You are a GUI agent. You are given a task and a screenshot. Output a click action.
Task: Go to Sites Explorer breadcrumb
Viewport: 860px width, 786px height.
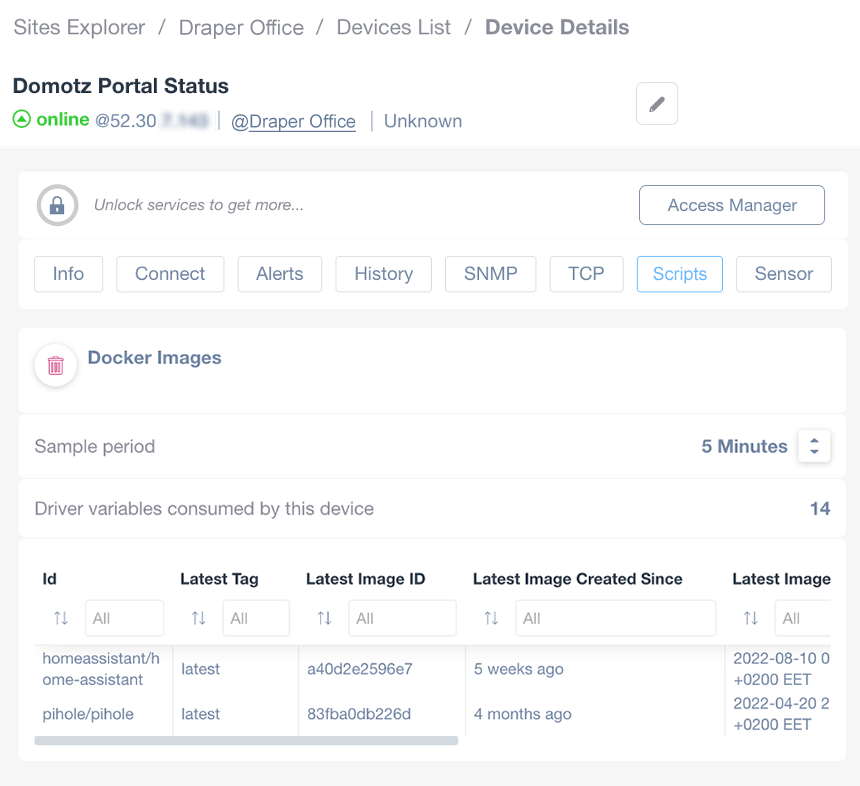click(80, 27)
